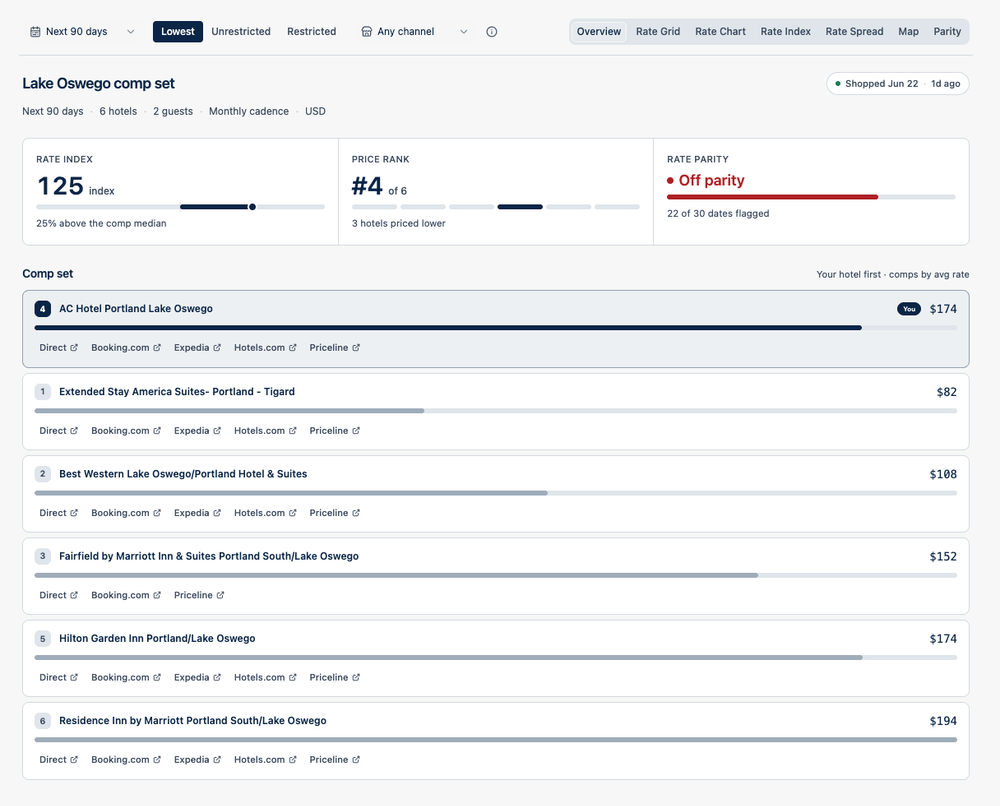The height and width of the screenshot is (806, 1000).
Task: Click the calendar icon beside Next 90 days
Action: coord(35,31)
